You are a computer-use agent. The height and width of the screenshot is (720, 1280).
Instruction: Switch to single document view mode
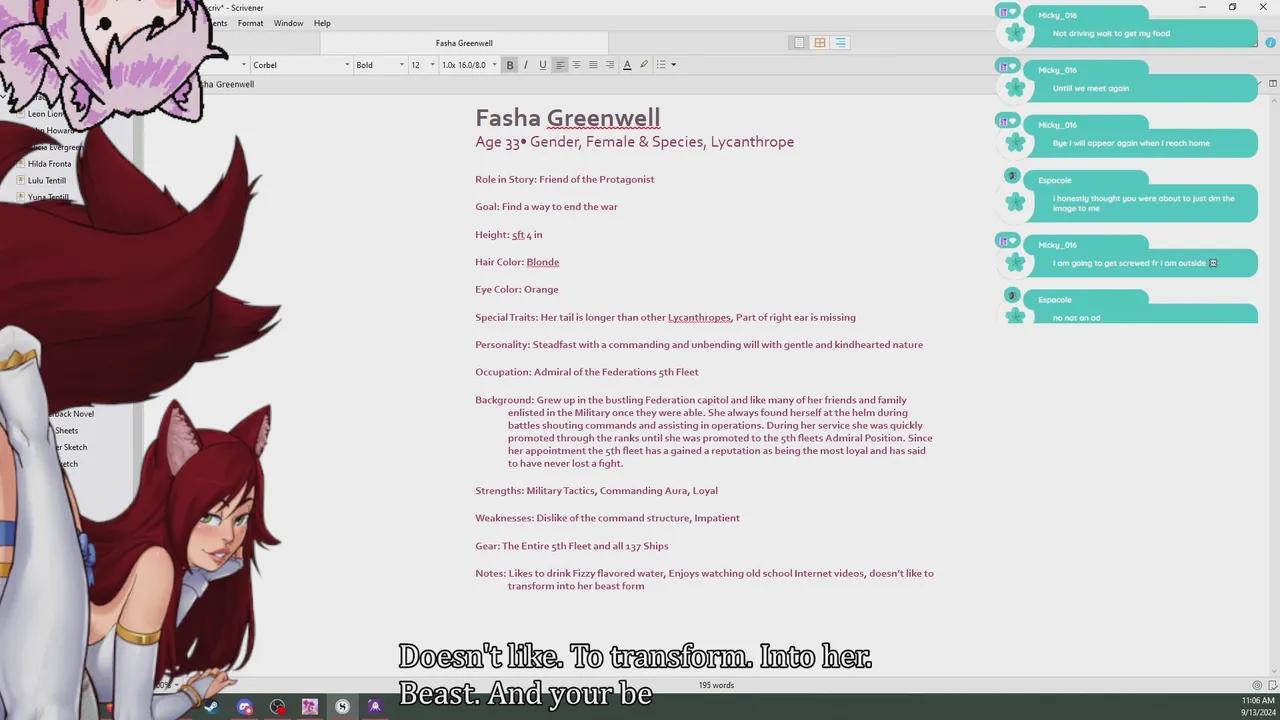[x=799, y=43]
